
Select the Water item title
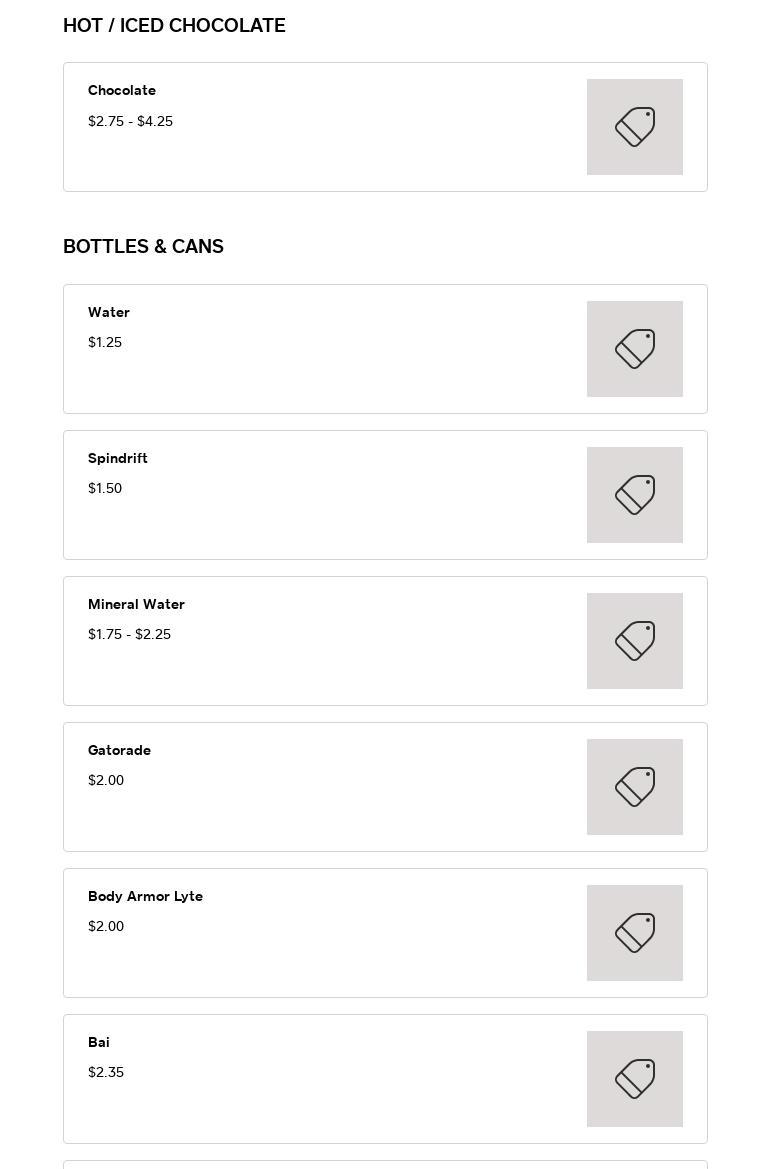109,312
